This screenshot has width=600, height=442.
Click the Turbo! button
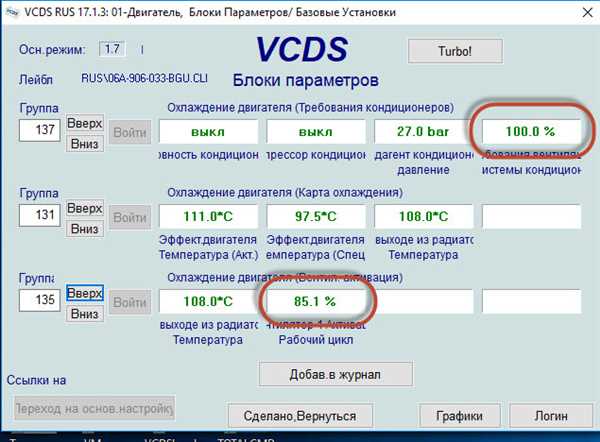[x=455, y=51]
